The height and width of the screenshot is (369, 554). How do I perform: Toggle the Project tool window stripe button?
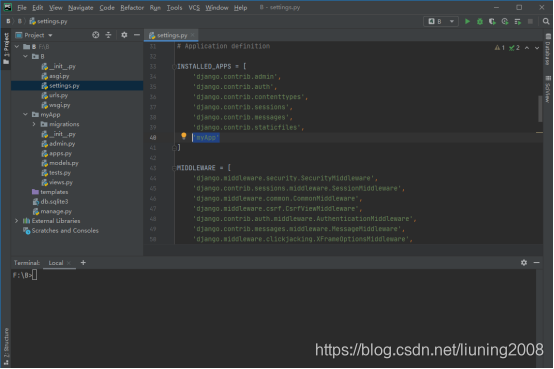6,48
